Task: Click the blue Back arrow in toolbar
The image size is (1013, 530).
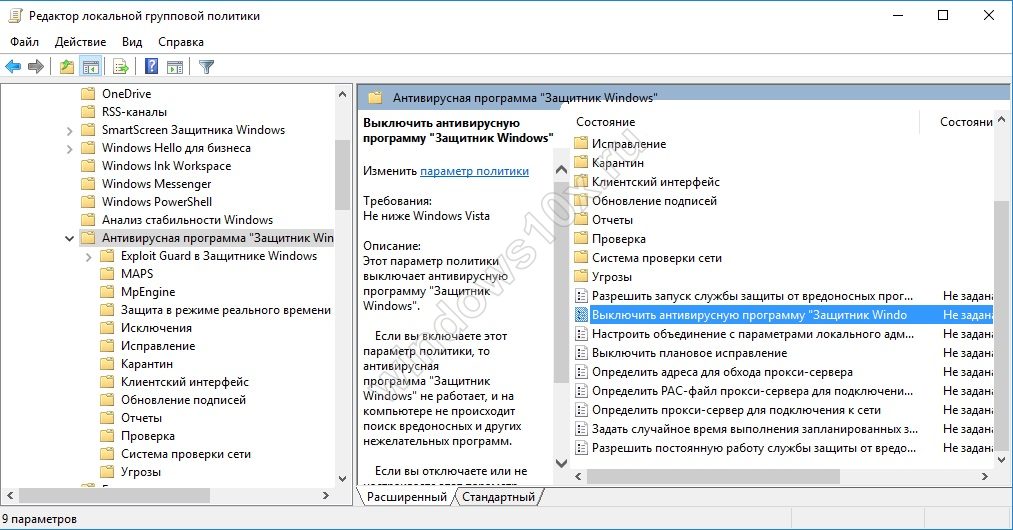Action: pyautogui.click(x=13, y=67)
